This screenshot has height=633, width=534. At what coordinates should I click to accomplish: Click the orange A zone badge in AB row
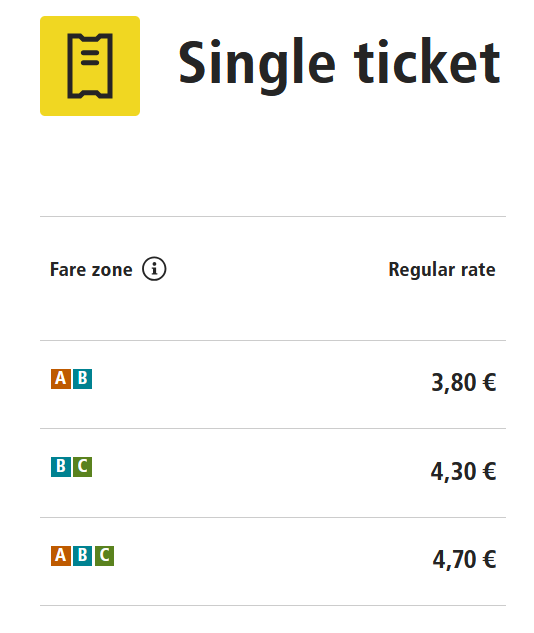(61, 379)
